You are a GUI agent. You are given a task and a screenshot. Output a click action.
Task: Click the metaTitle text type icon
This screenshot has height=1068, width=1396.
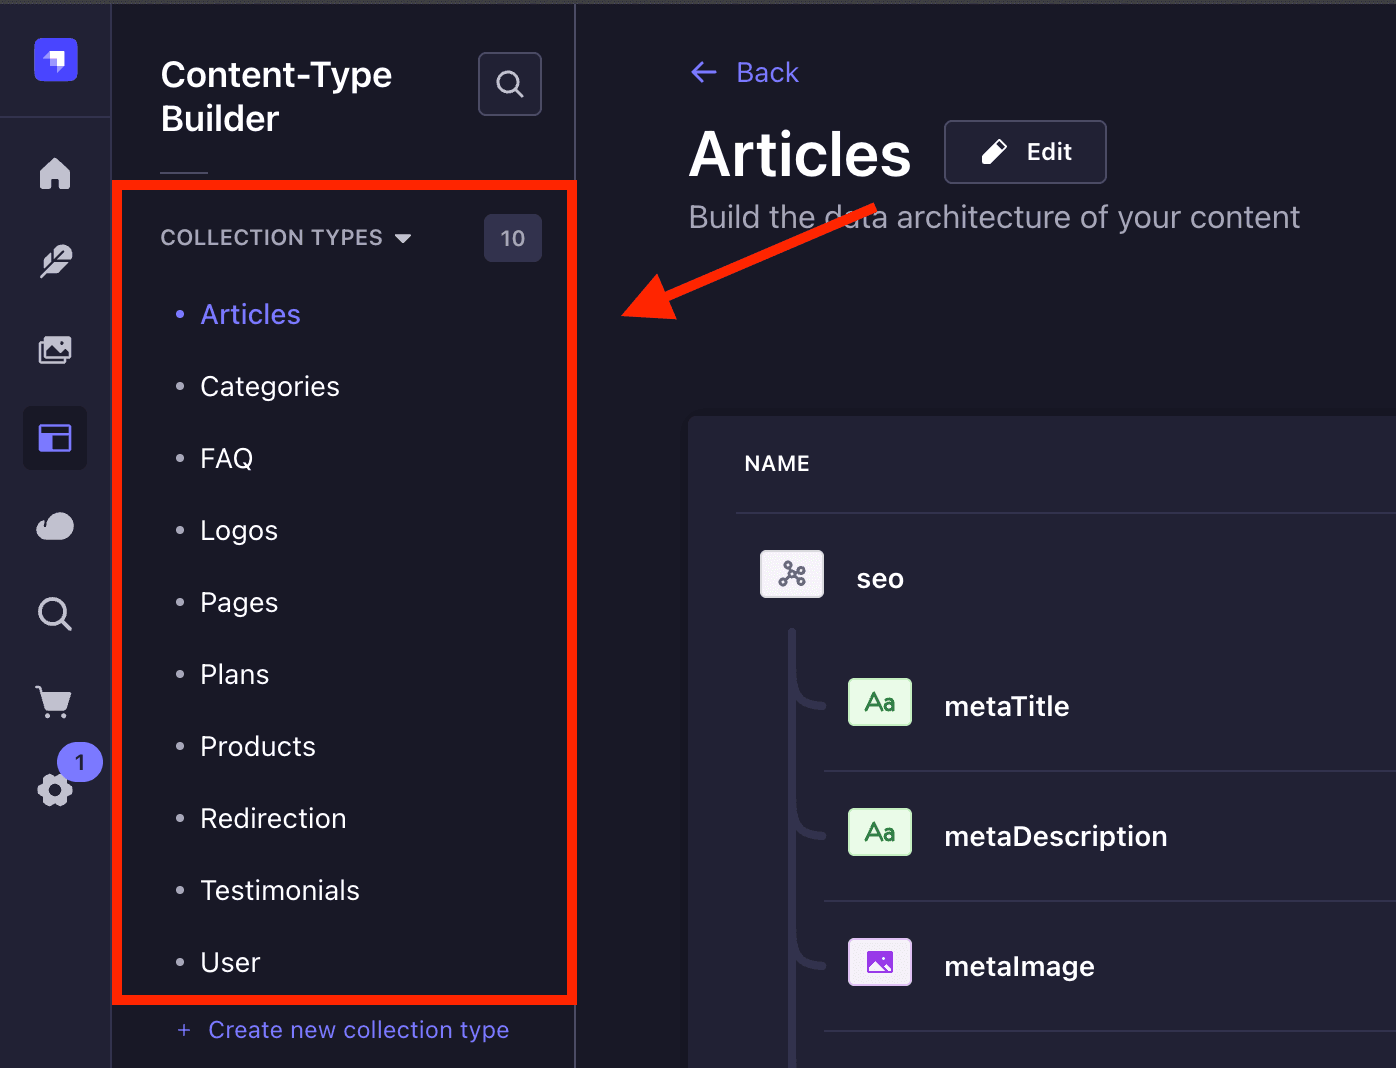click(880, 702)
